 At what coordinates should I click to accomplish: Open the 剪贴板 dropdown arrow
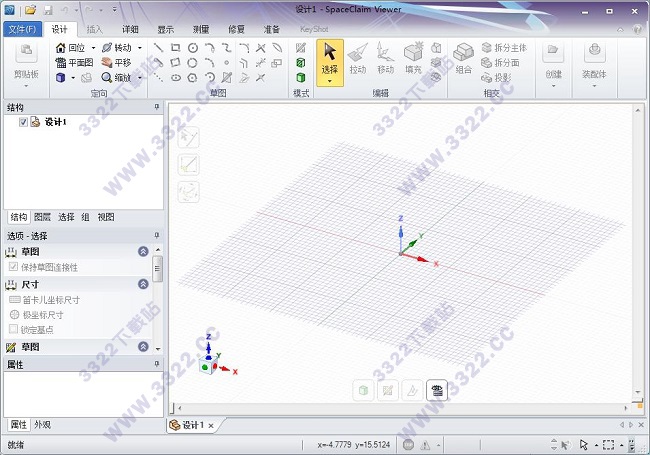click(x=26, y=86)
